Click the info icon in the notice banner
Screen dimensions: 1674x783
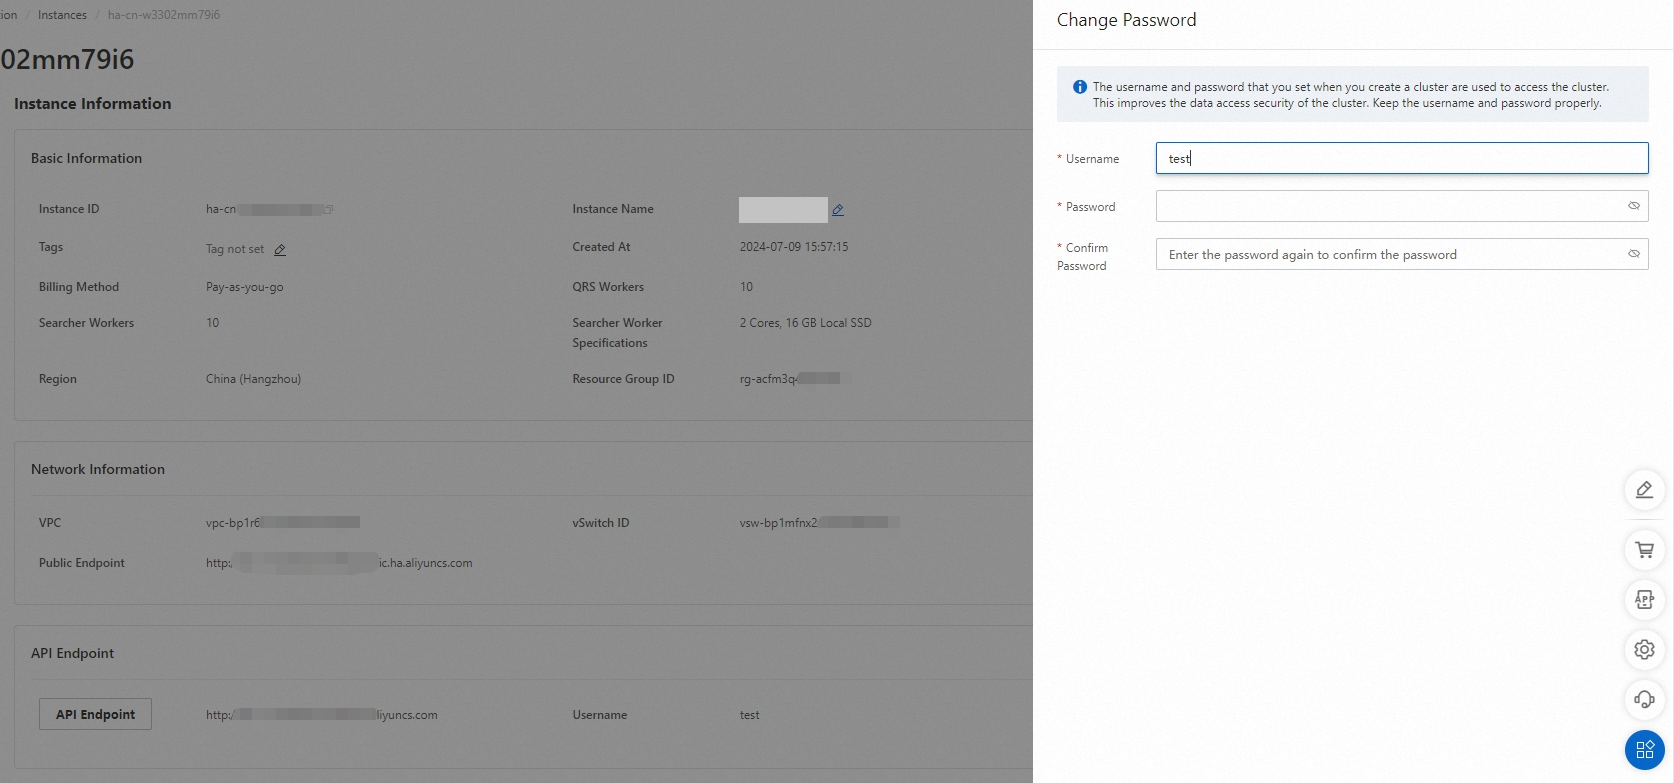pyautogui.click(x=1080, y=87)
